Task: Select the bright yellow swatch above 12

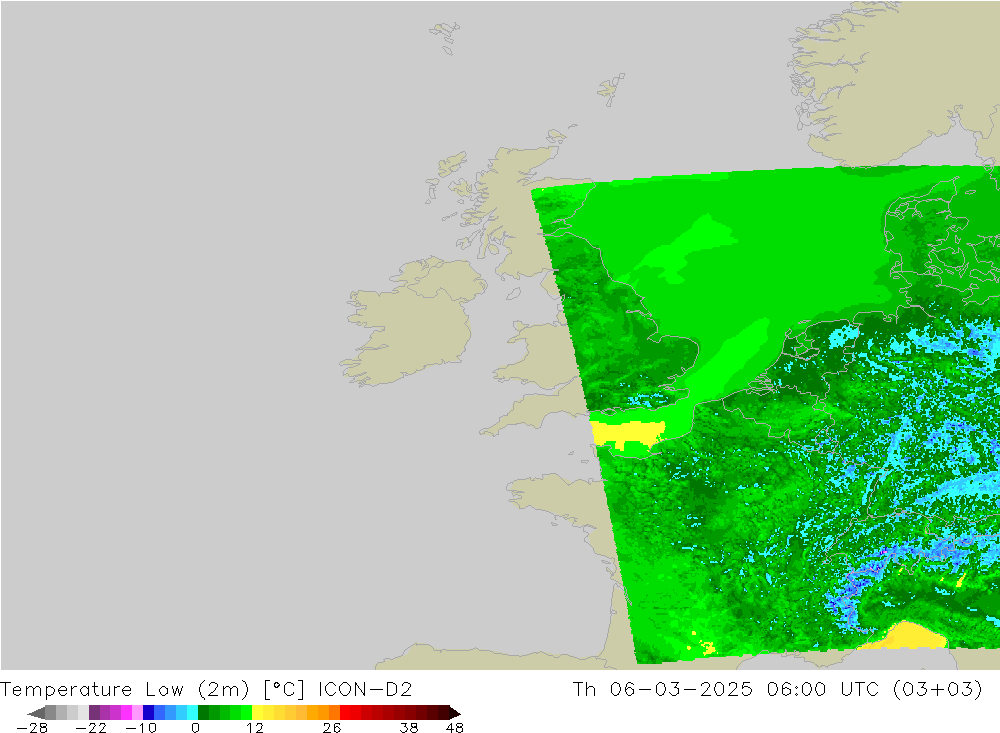Action: click(x=258, y=713)
